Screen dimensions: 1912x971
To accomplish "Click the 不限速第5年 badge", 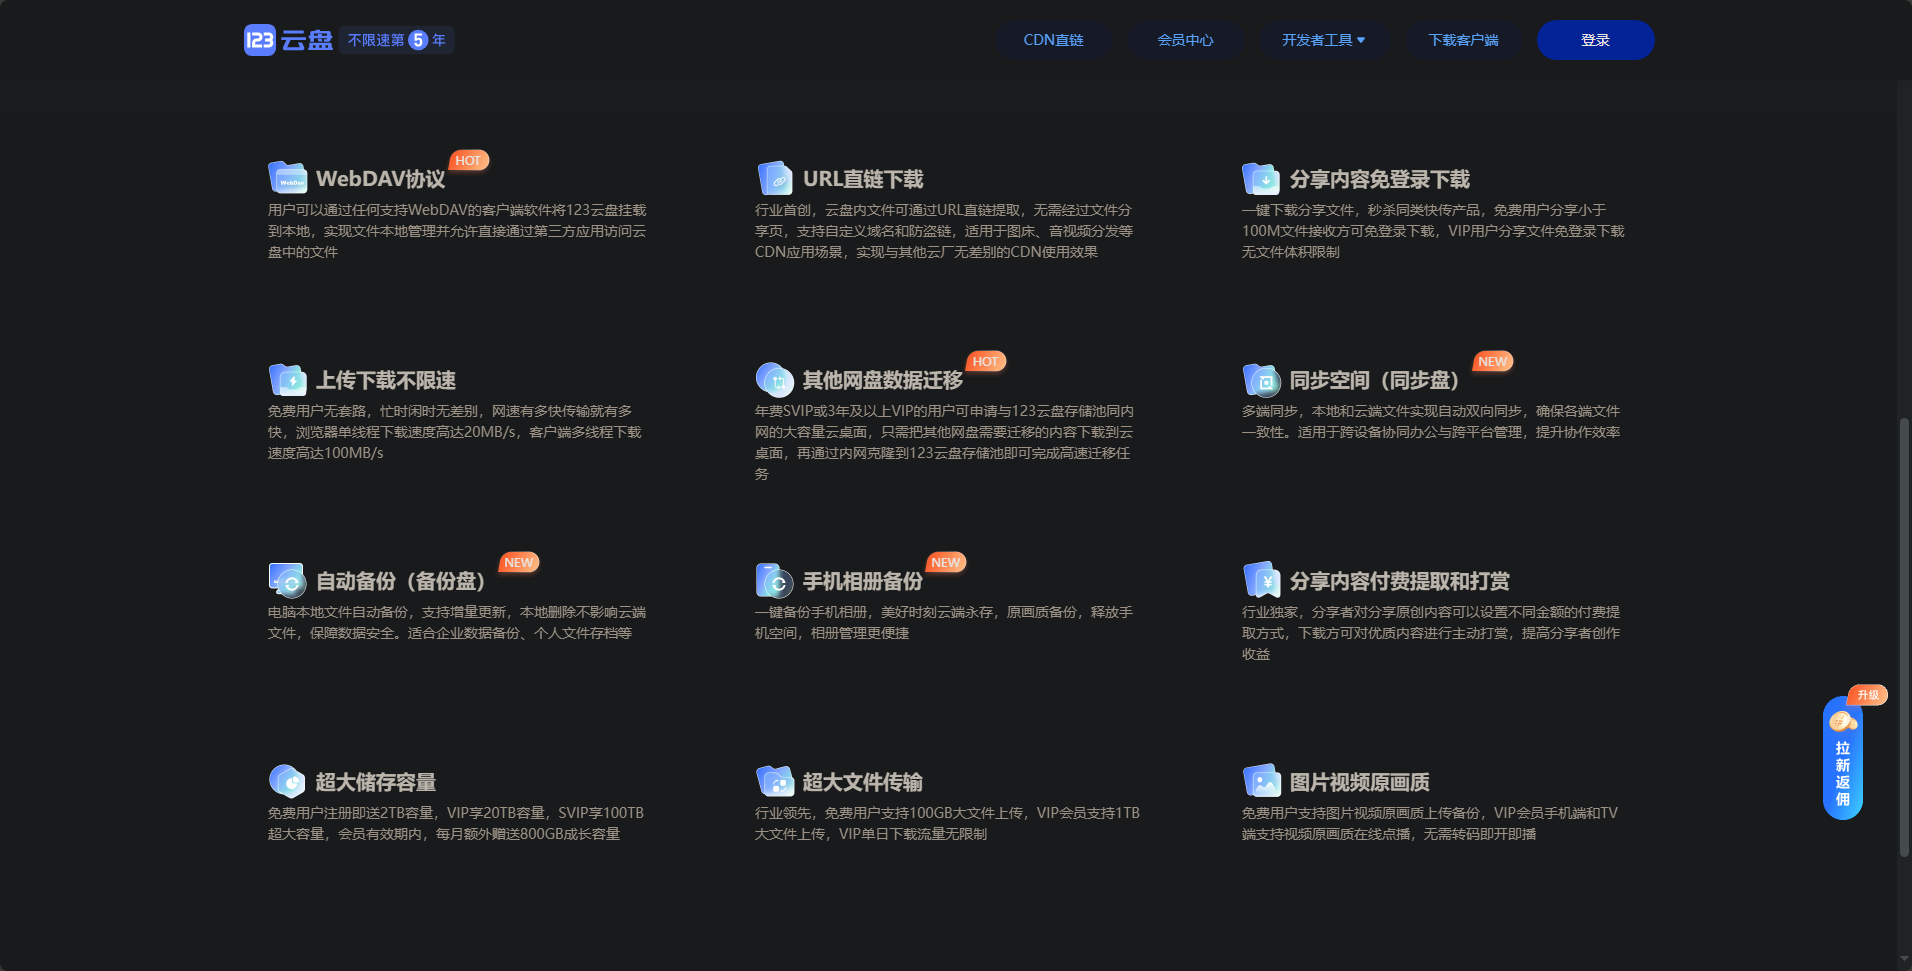I will (397, 40).
